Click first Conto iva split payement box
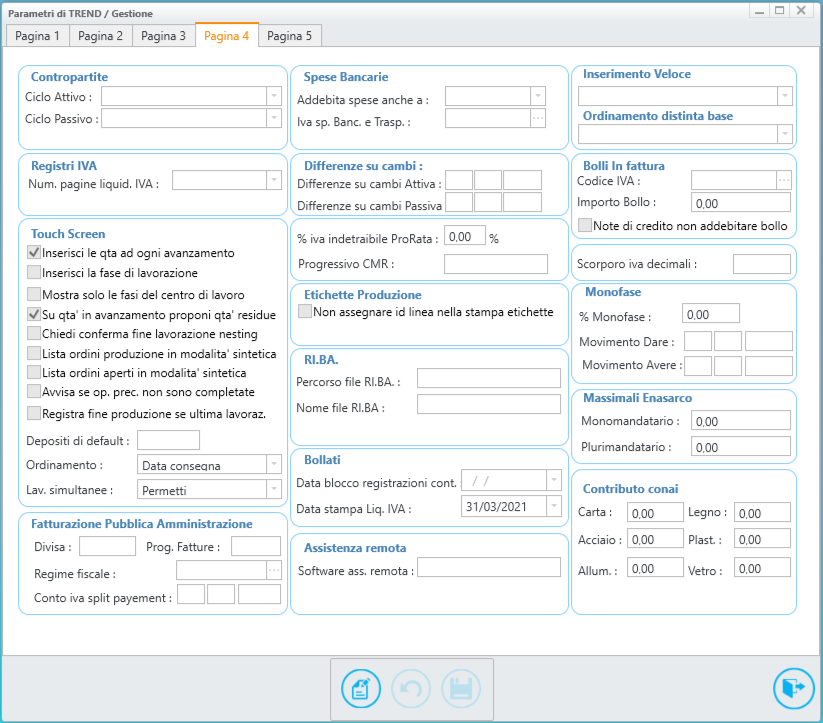 (191, 594)
